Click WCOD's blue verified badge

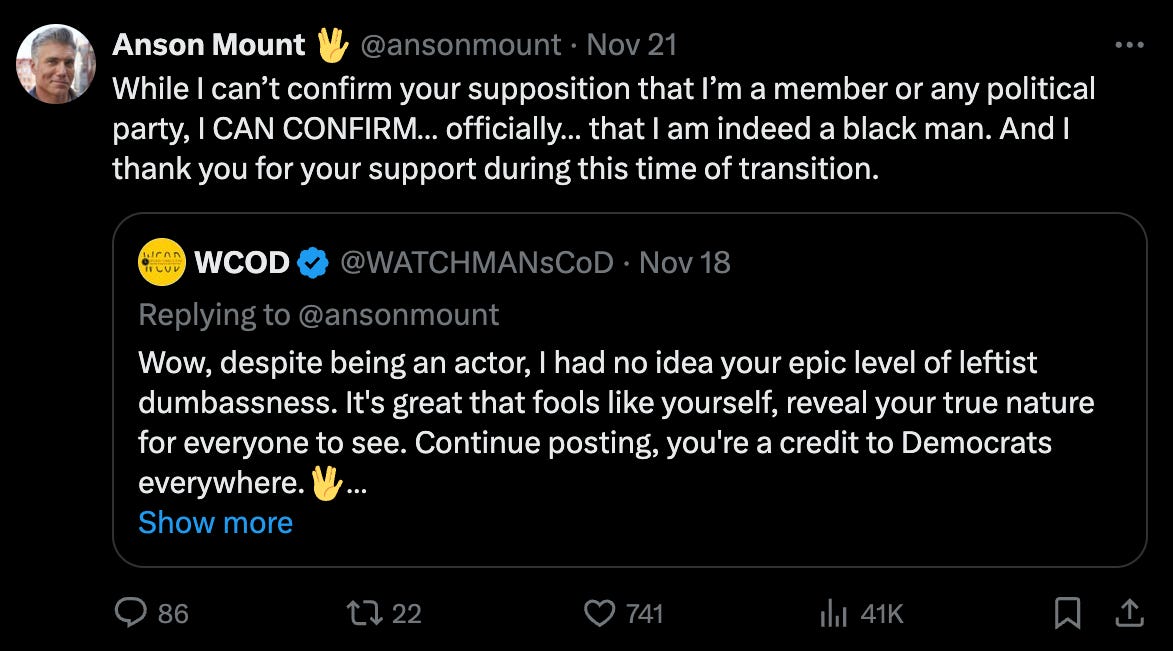tap(314, 263)
